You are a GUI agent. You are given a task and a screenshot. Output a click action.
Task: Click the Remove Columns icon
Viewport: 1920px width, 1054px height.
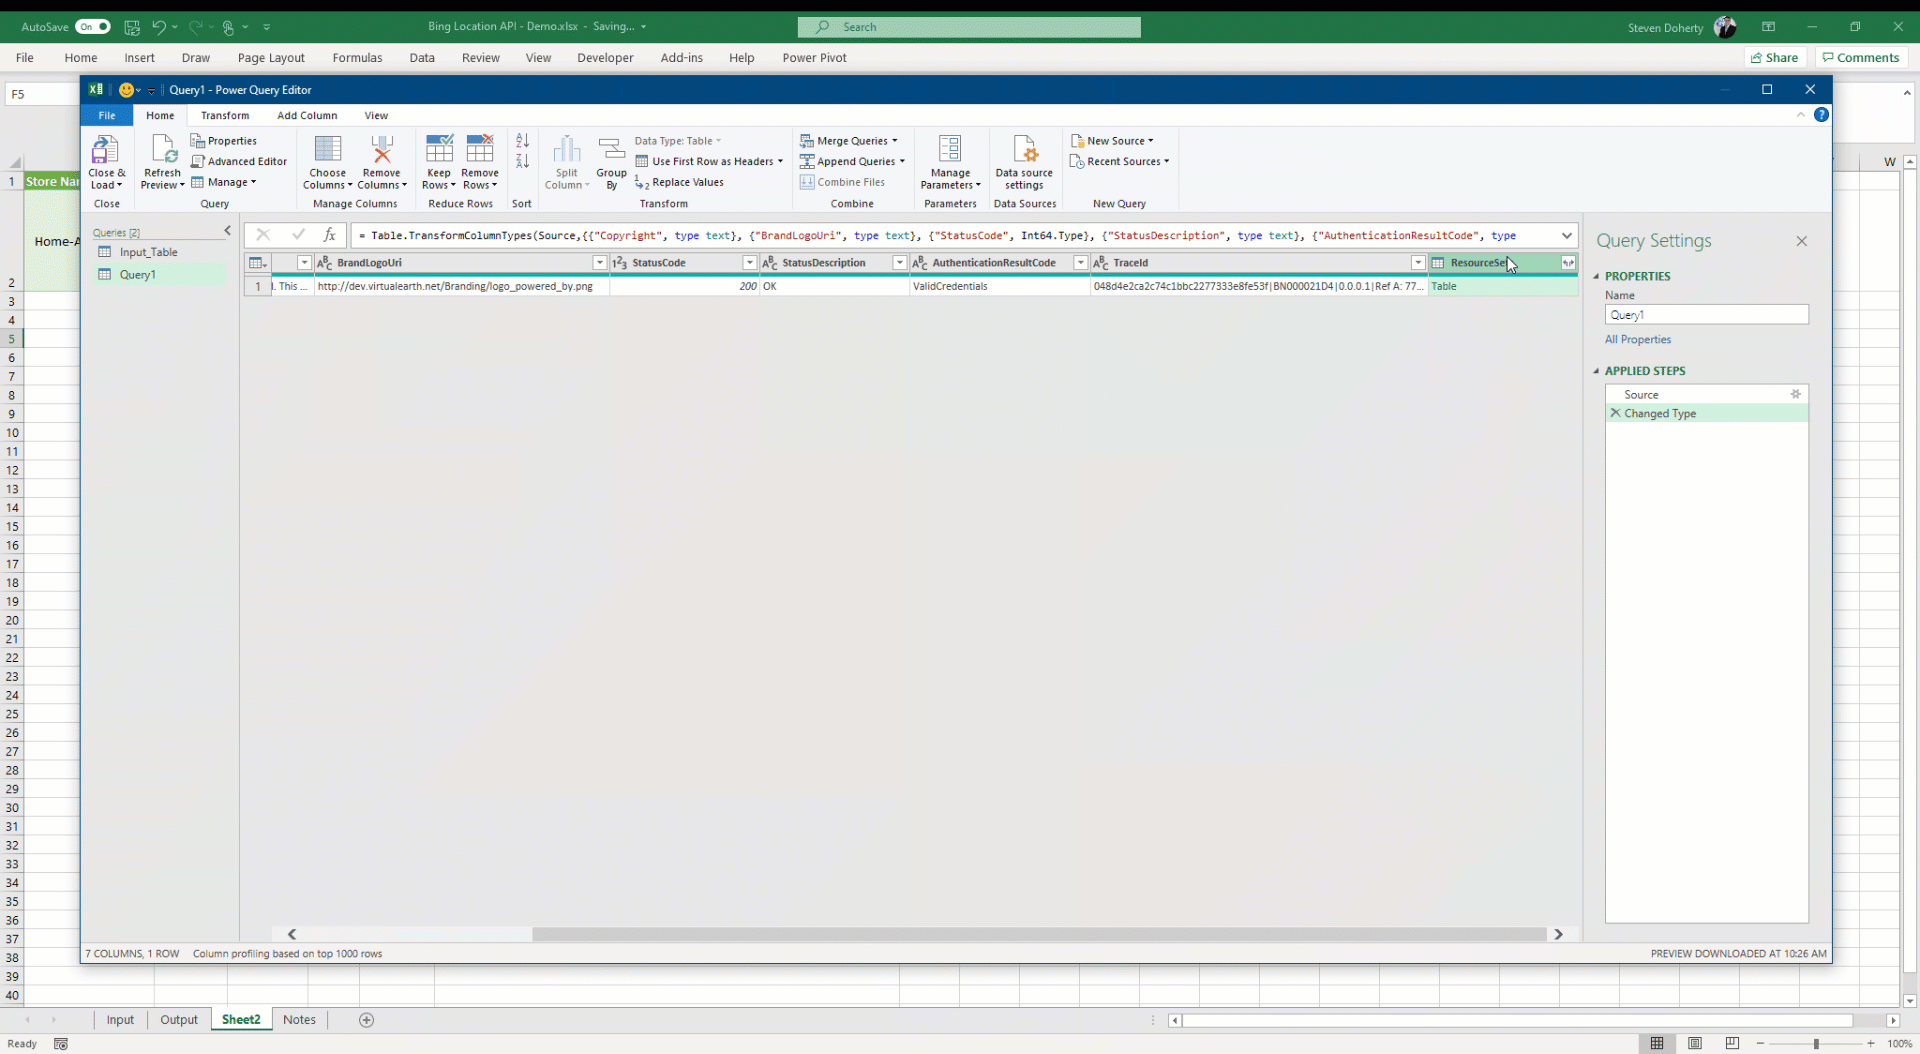pyautogui.click(x=381, y=149)
